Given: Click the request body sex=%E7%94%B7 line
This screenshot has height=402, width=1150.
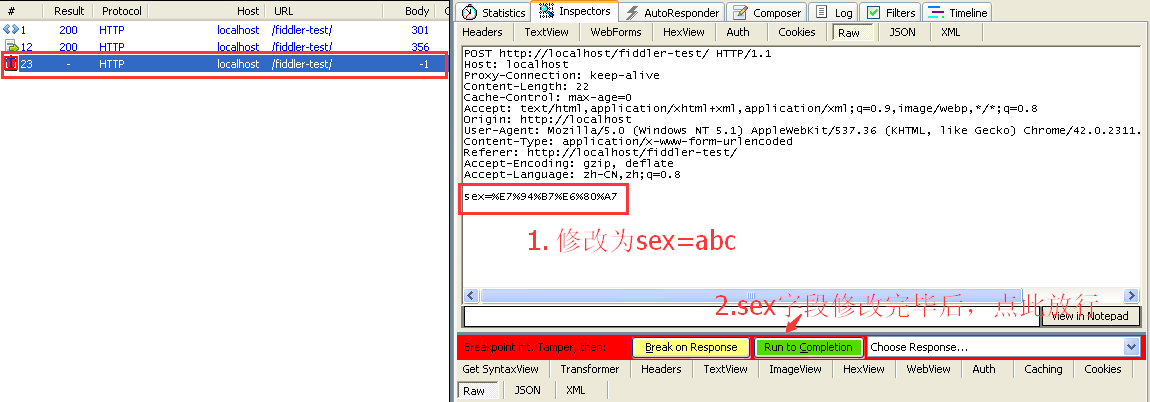Looking at the screenshot, I should point(541,197).
